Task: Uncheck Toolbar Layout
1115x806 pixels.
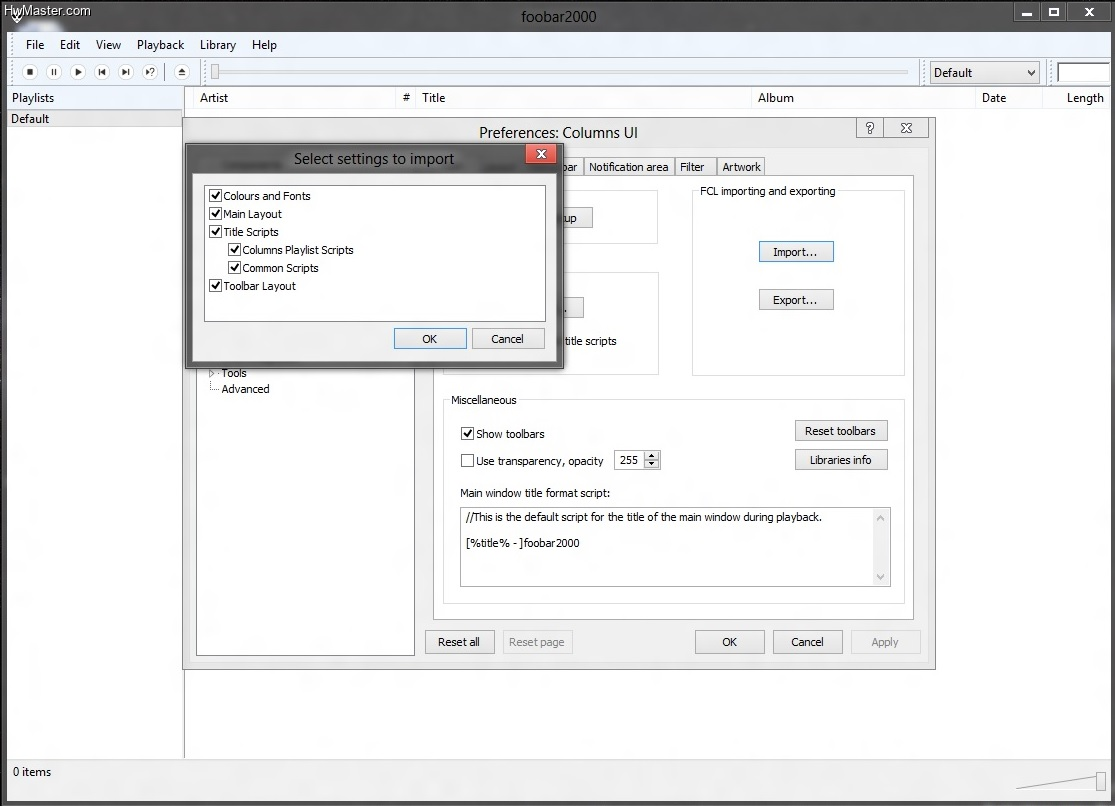Action: coord(215,285)
